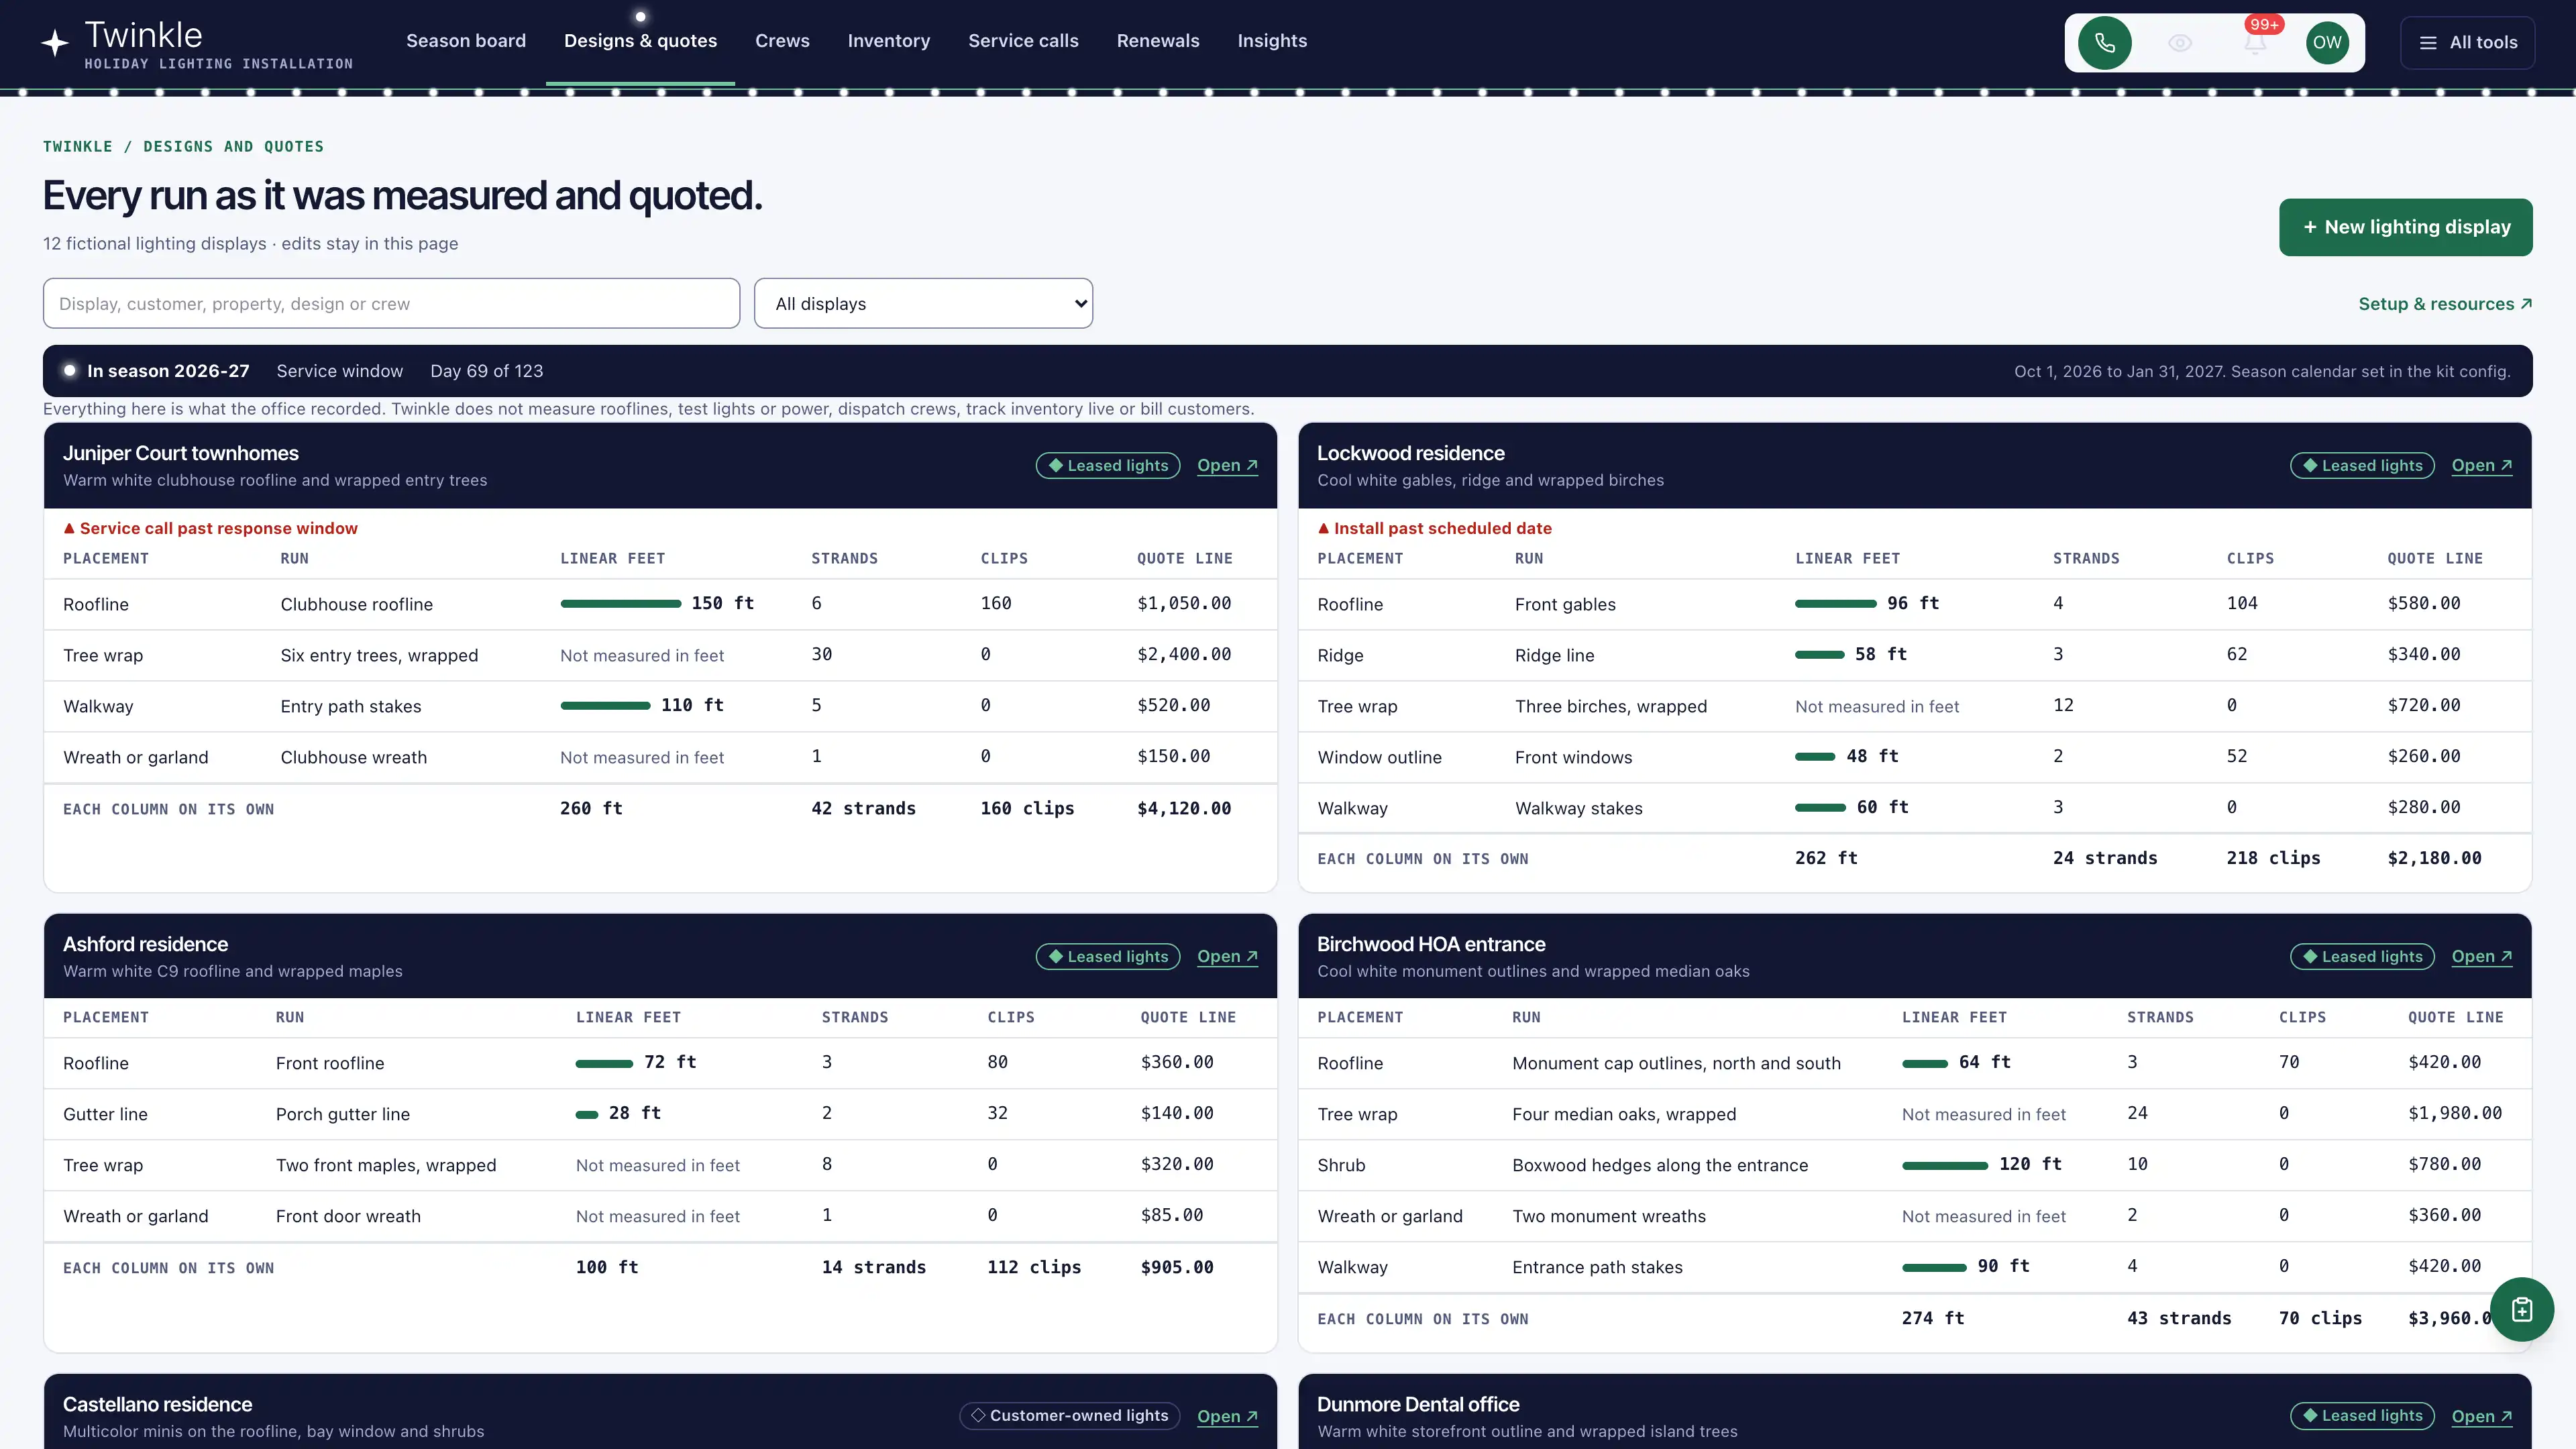Open Castellano residence display
The height and width of the screenshot is (1449, 2576).
[x=1227, y=1416]
